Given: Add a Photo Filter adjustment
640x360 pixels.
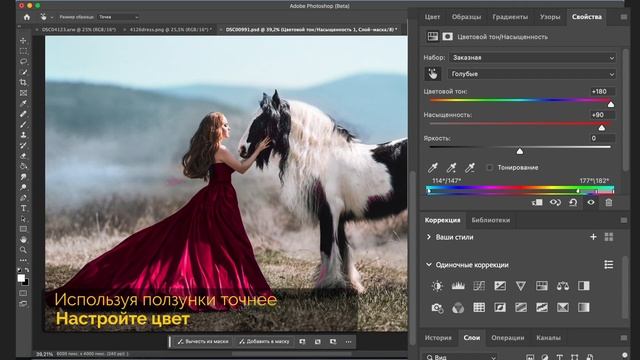Looking at the screenshot, I should (x=437, y=307).
